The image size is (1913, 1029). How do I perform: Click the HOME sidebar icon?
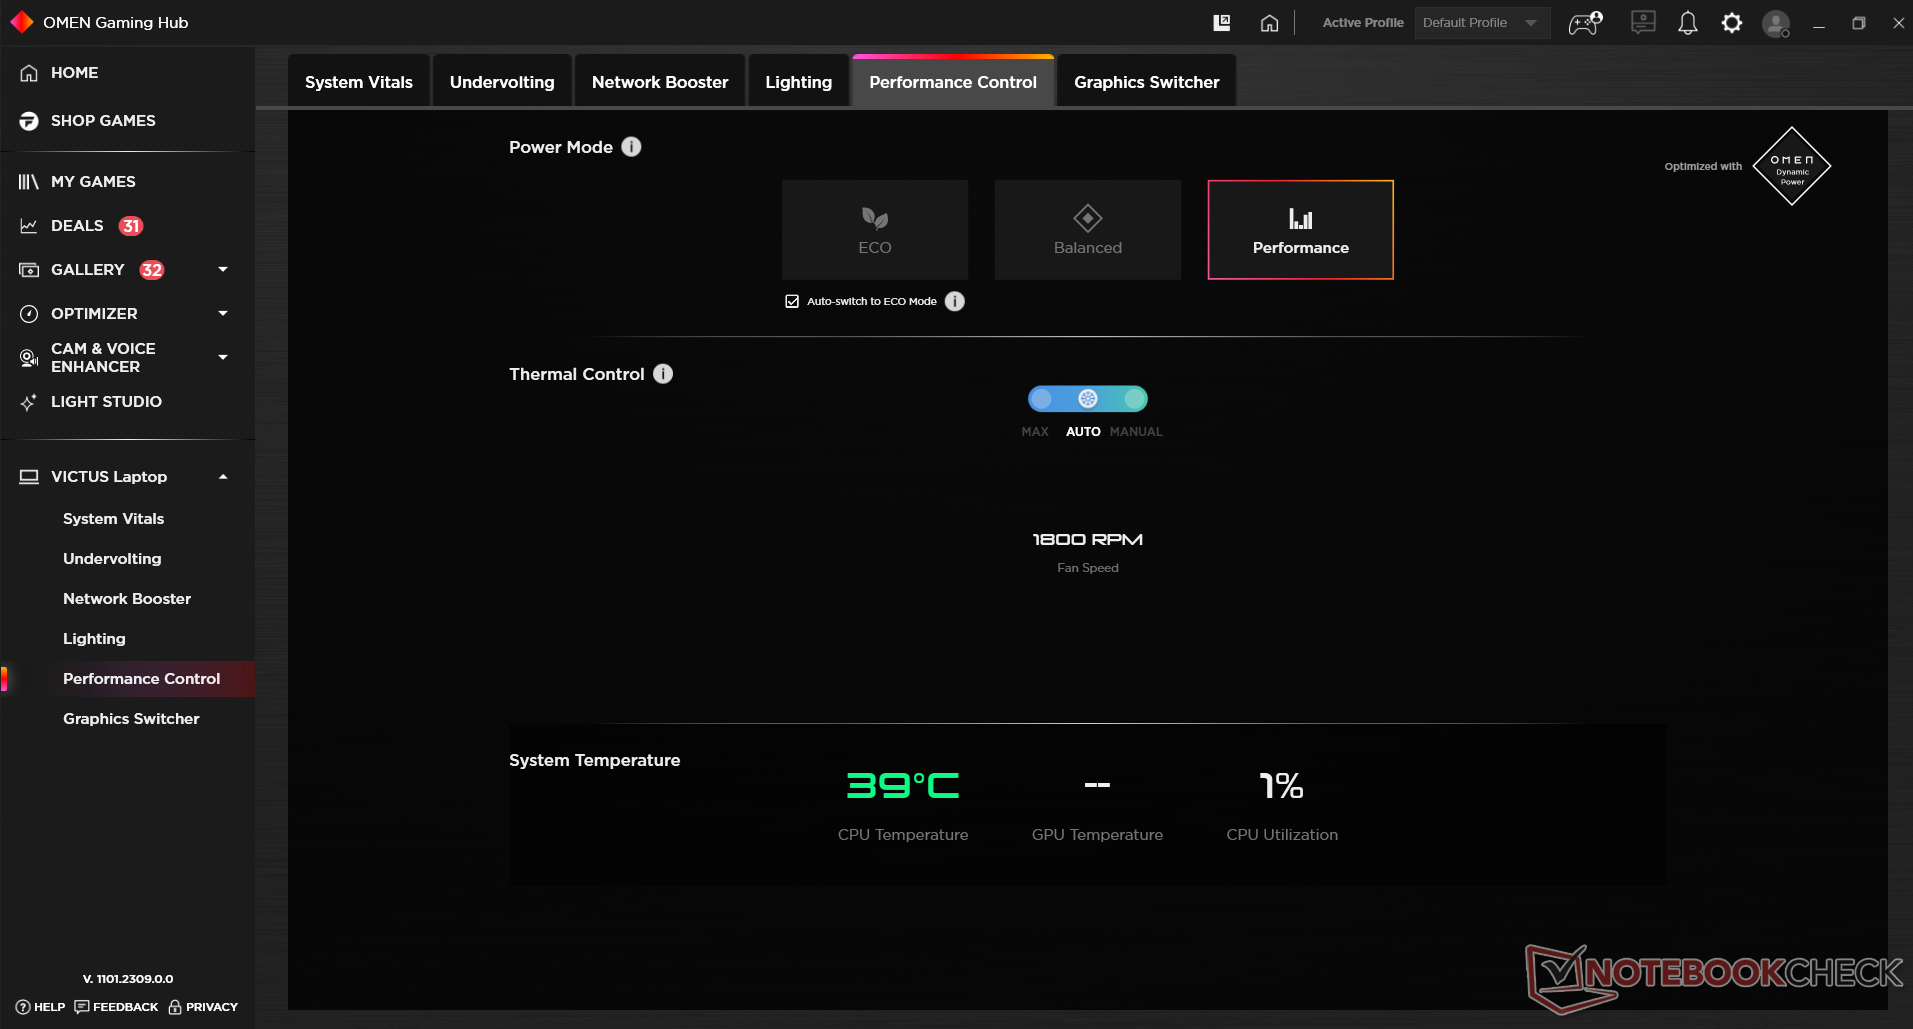tap(29, 73)
